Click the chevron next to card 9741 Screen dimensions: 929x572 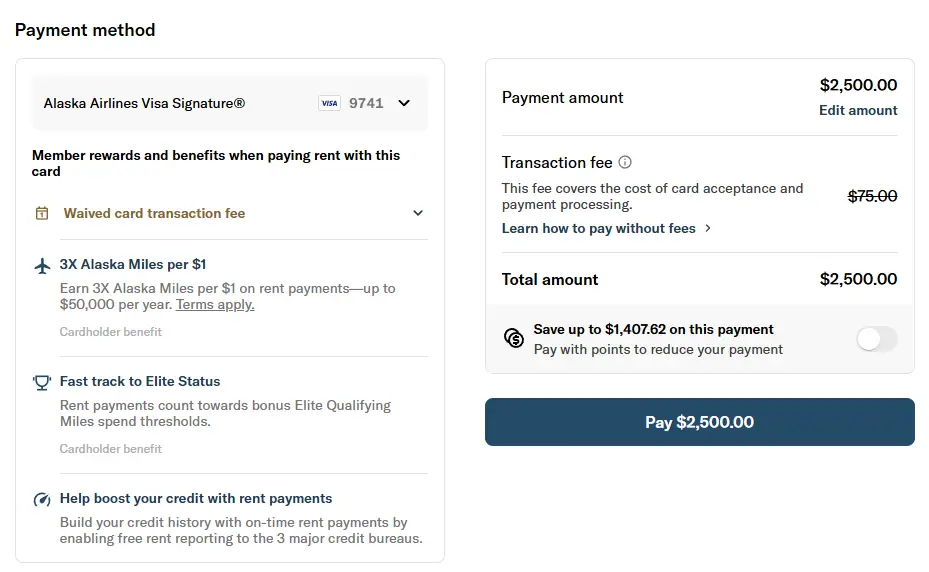click(404, 103)
